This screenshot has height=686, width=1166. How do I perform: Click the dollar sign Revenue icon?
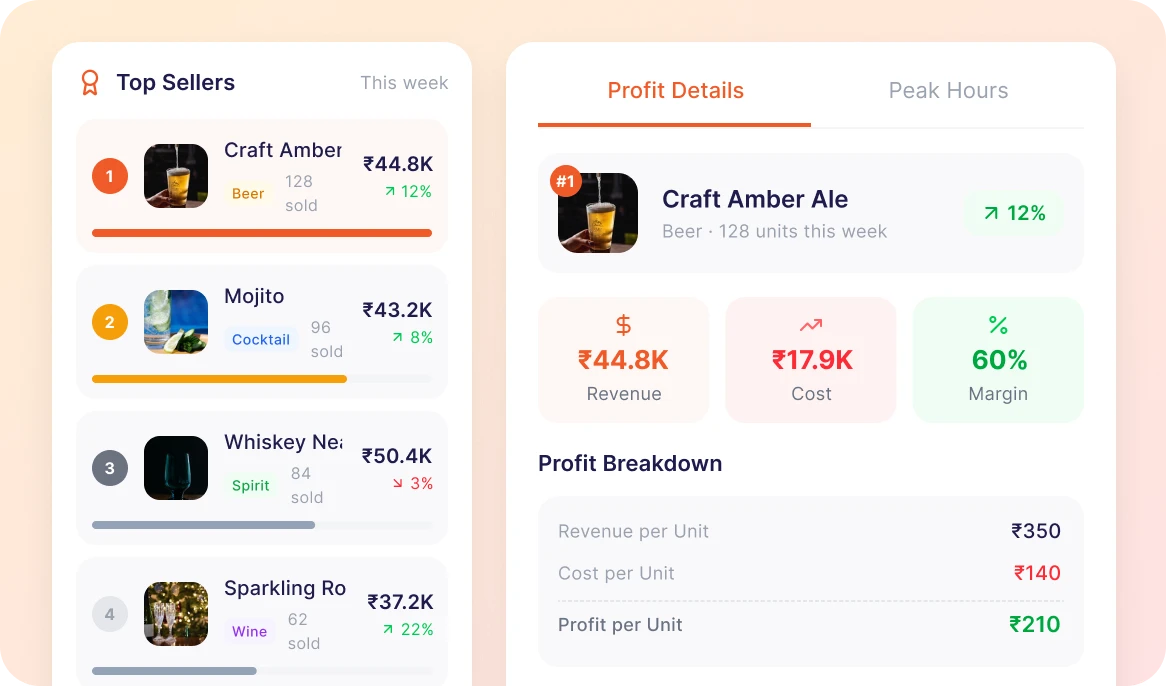[x=624, y=325]
